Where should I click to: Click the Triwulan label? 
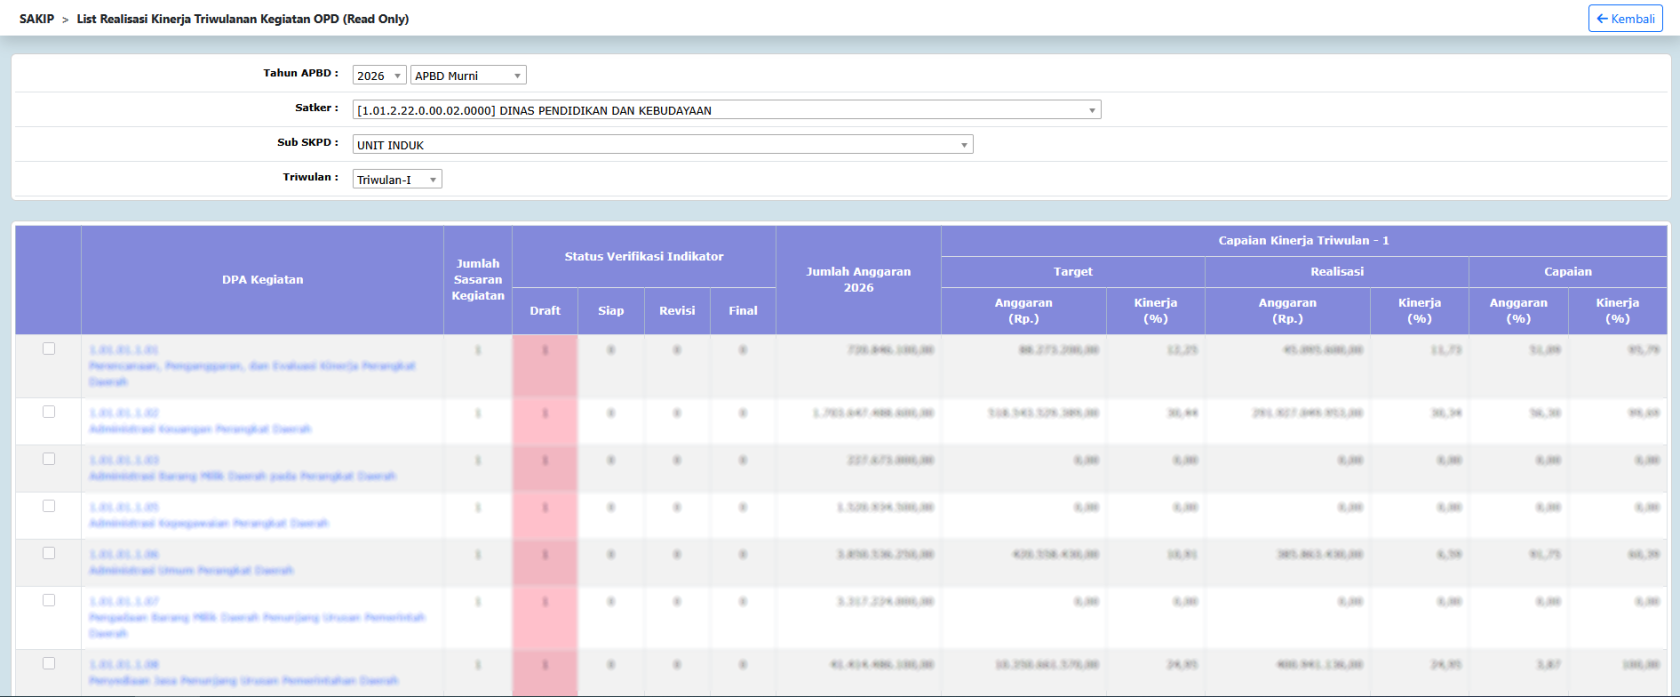(x=311, y=177)
